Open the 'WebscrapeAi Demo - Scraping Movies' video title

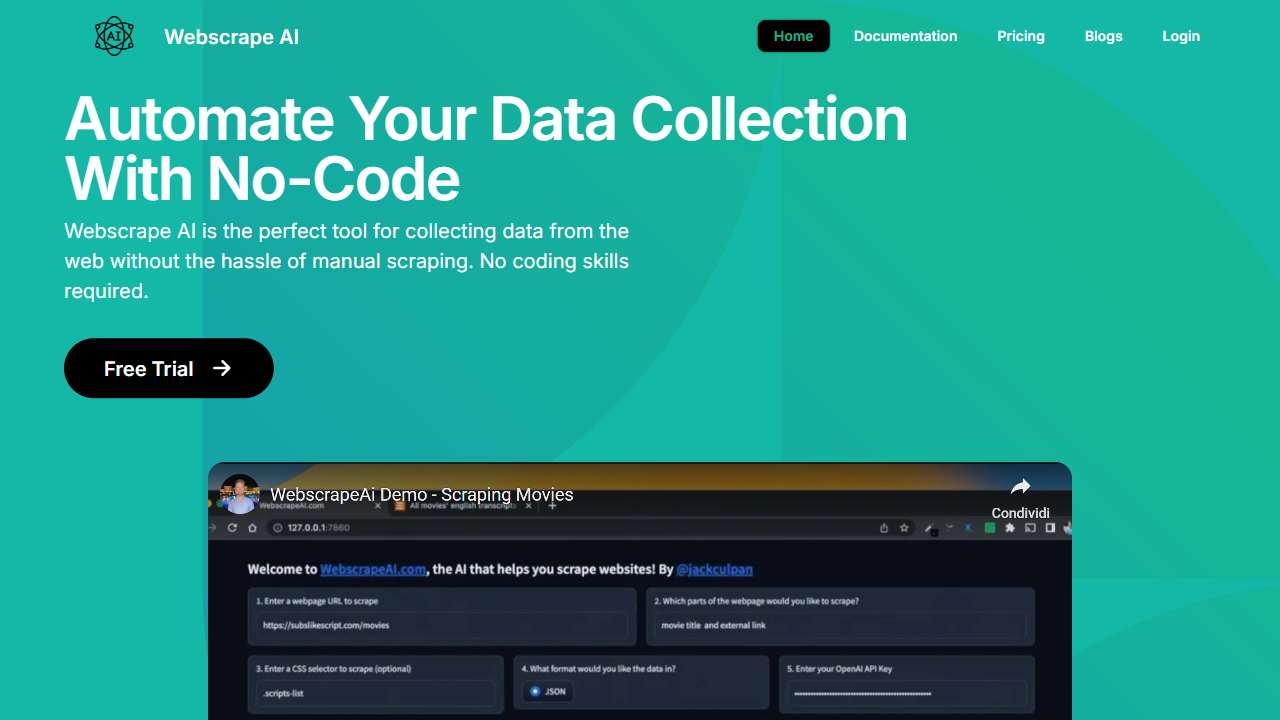pyautogui.click(x=421, y=494)
